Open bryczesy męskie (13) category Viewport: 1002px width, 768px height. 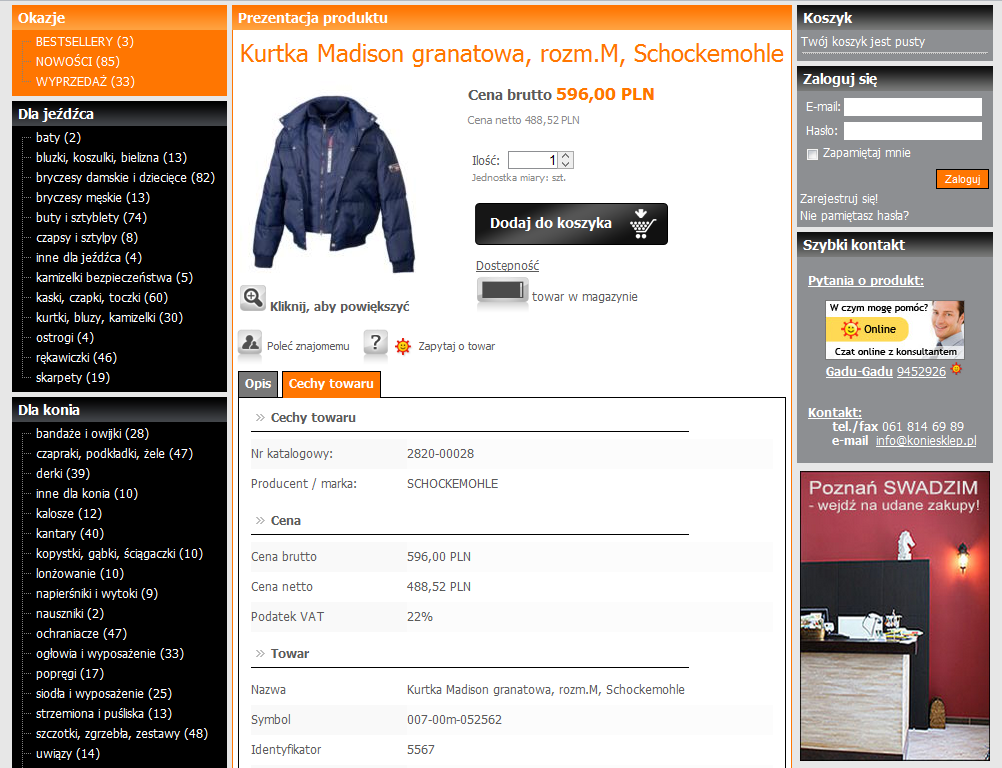coord(93,197)
